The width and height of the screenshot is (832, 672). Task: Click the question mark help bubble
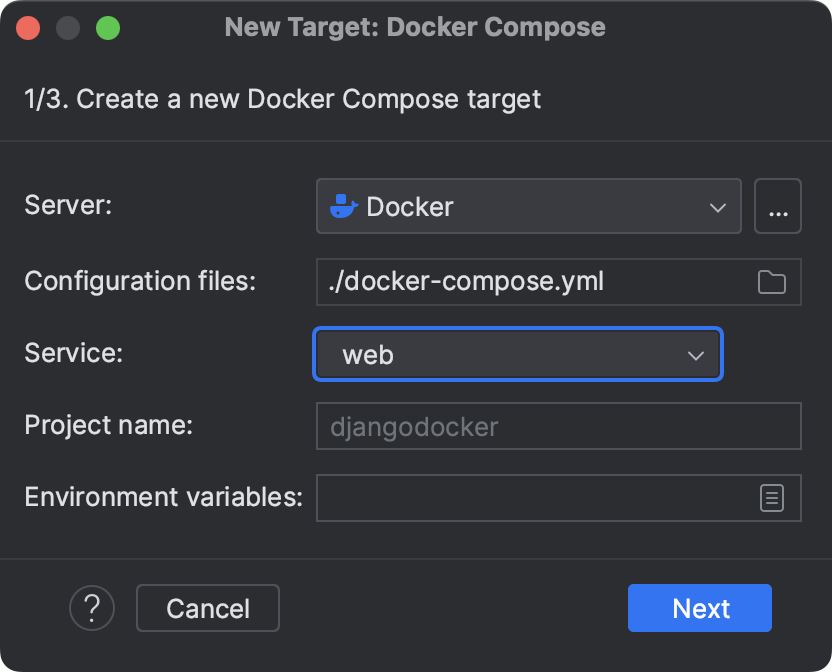coord(91,608)
